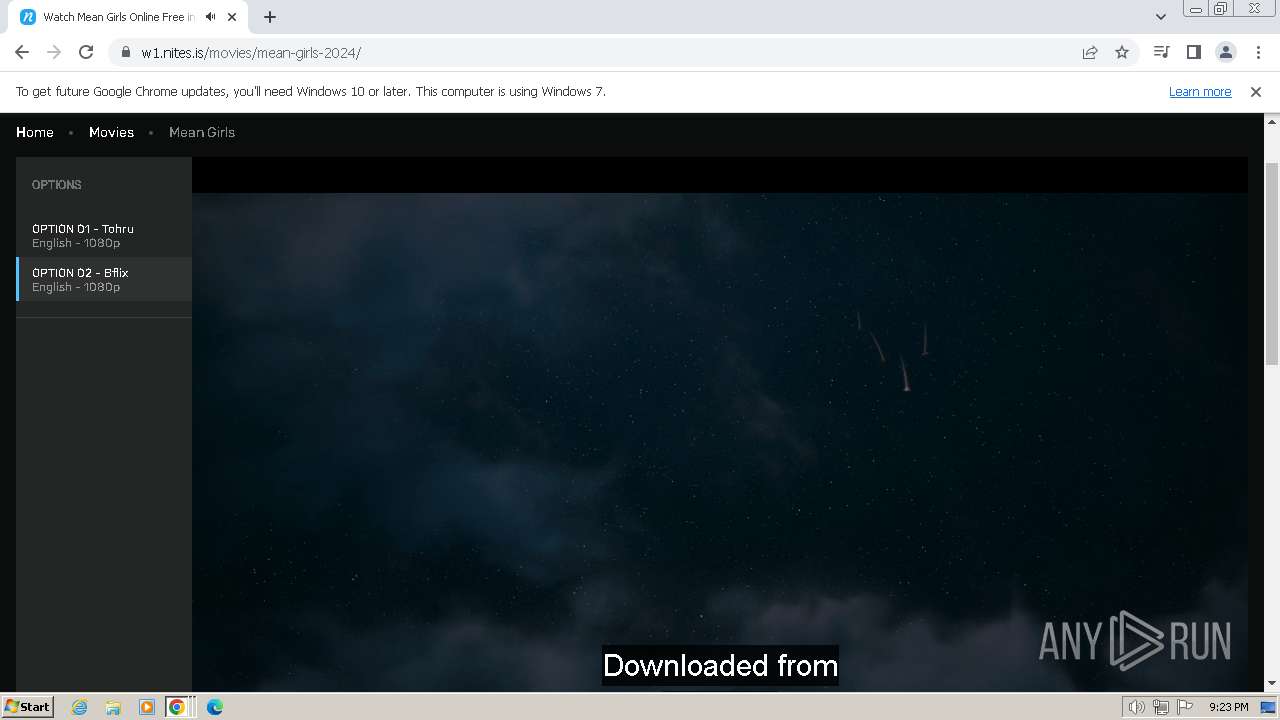Viewport: 1280px width, 720px height.
Task: Open the Learn more link
Action: [1200, 91]
